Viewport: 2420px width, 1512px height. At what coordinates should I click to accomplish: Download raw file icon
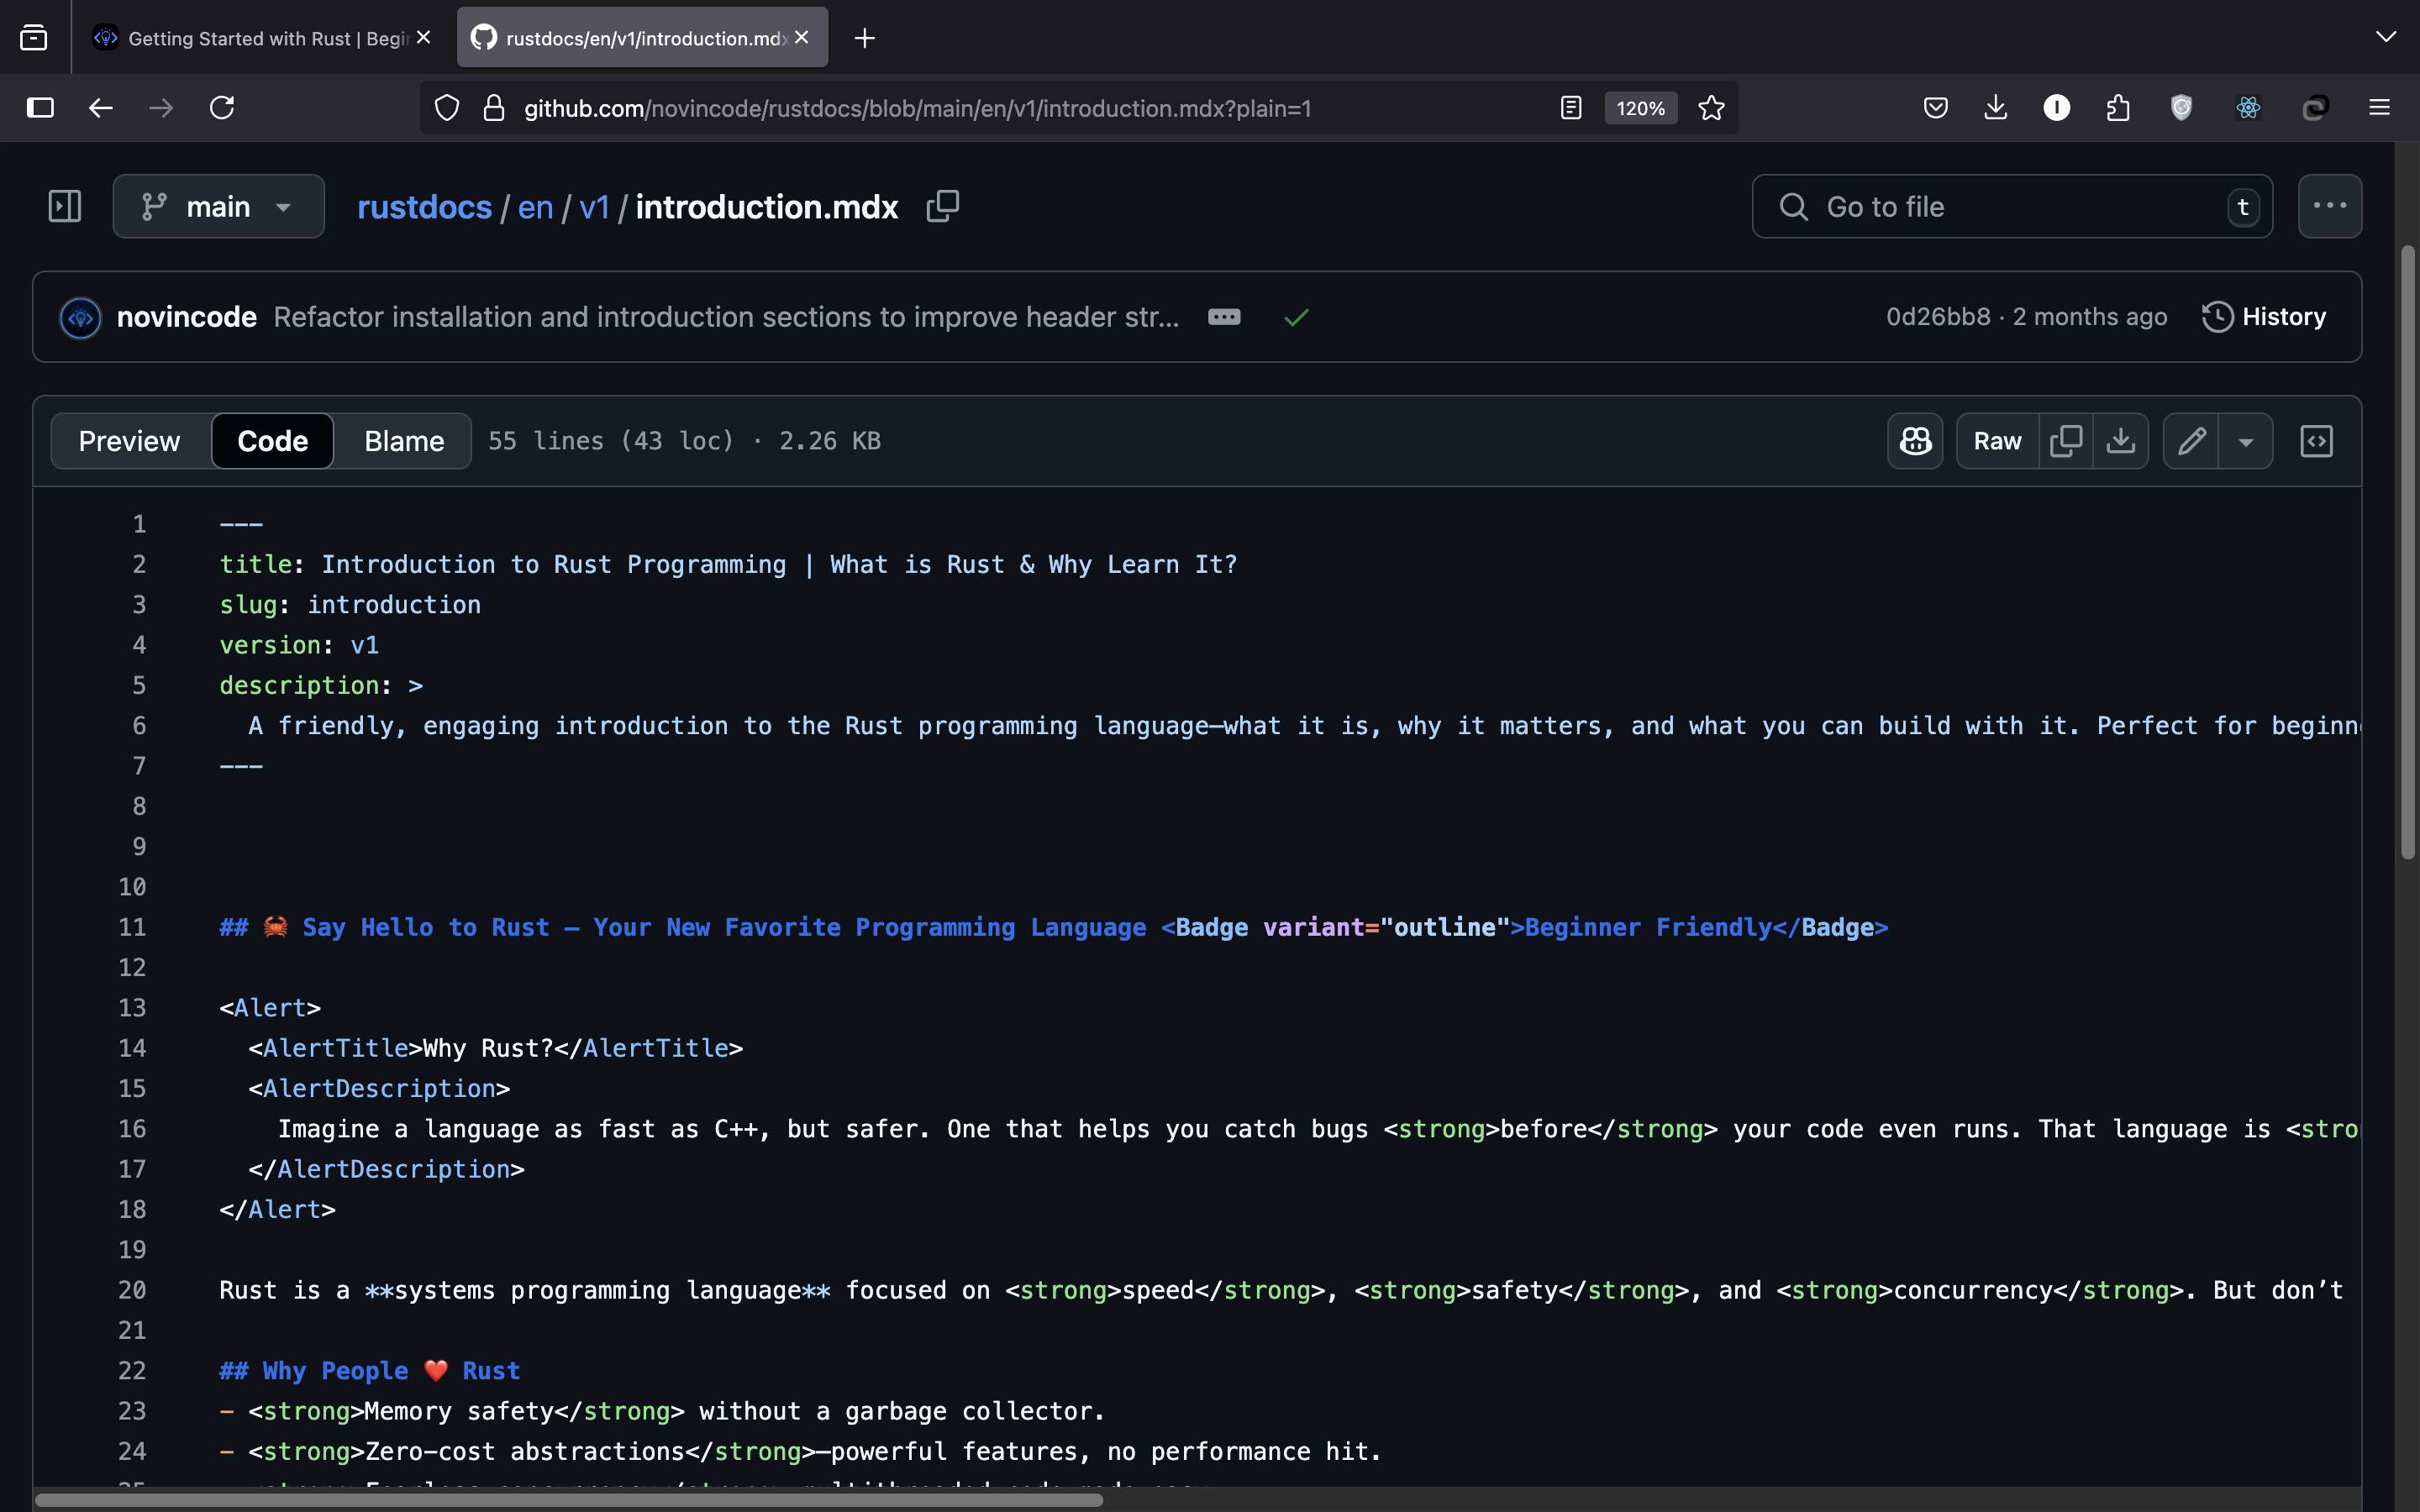point(2120,441)
